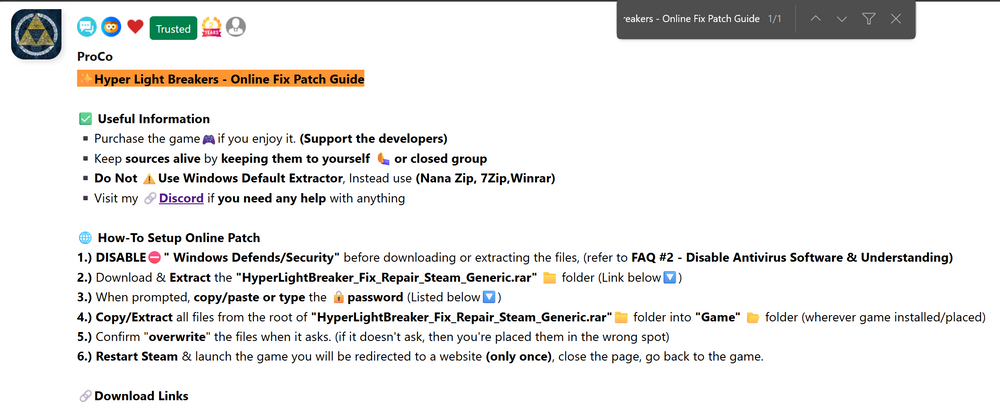
Task: Click the warning triangle emoji near Do Not
Action: (x=149, y=179)
